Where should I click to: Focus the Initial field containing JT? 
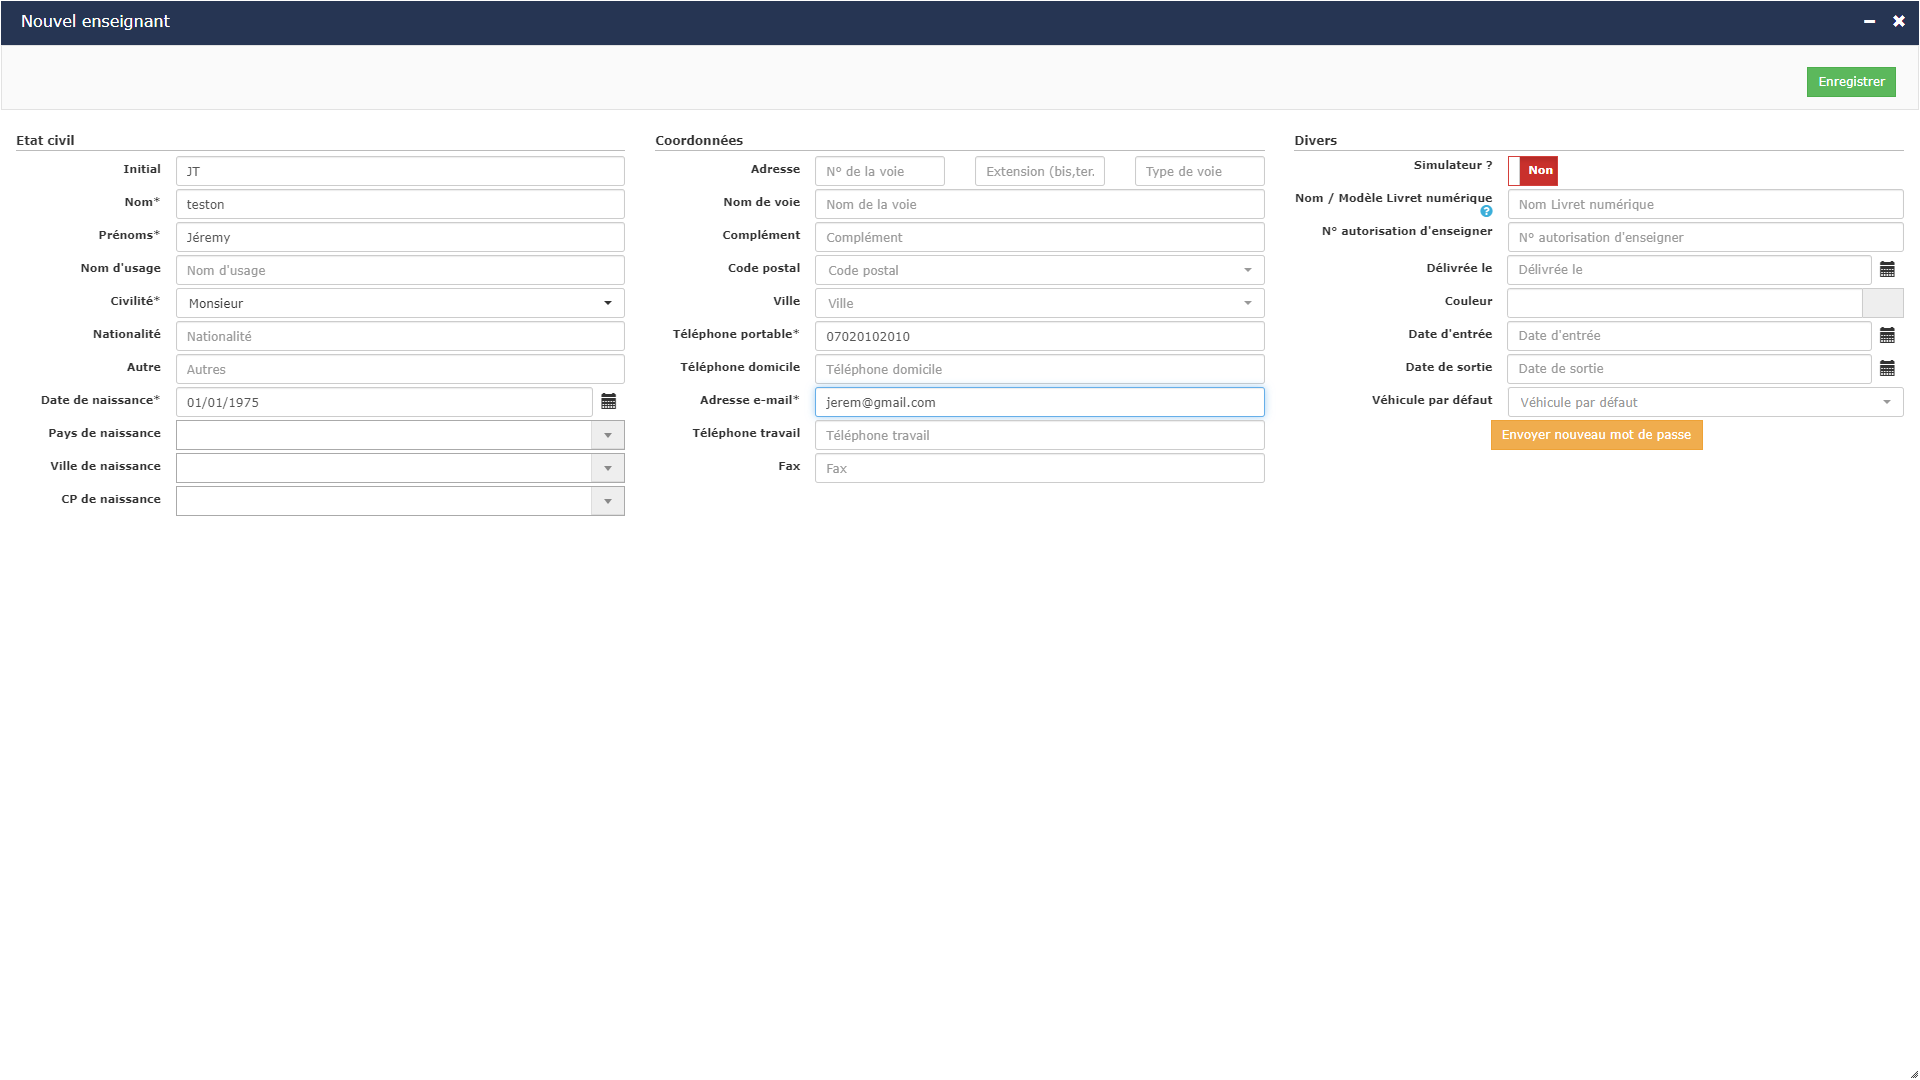400,171
